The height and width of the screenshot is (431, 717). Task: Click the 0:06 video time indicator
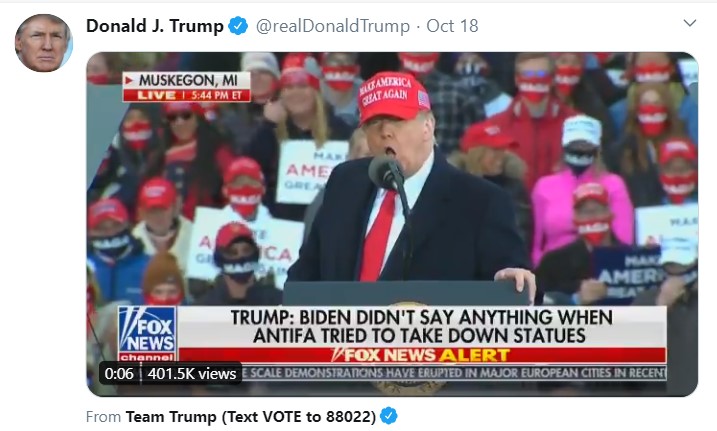(119, 373)
